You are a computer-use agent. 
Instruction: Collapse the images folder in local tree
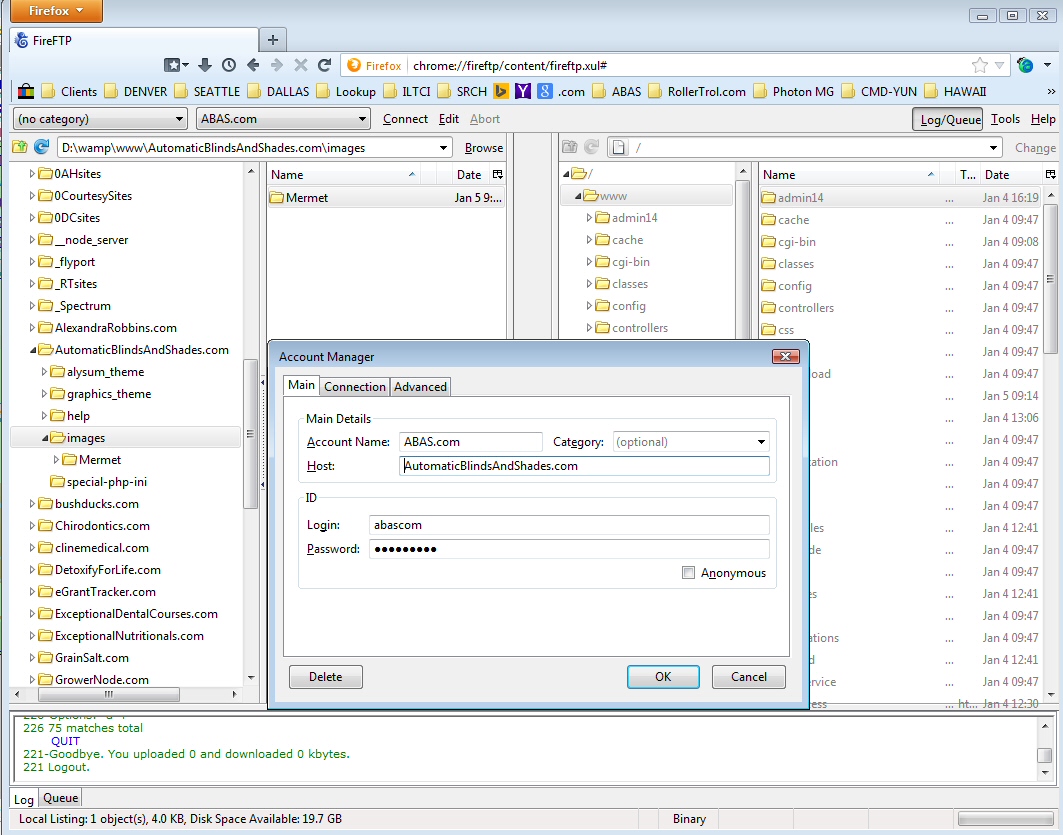45,438
